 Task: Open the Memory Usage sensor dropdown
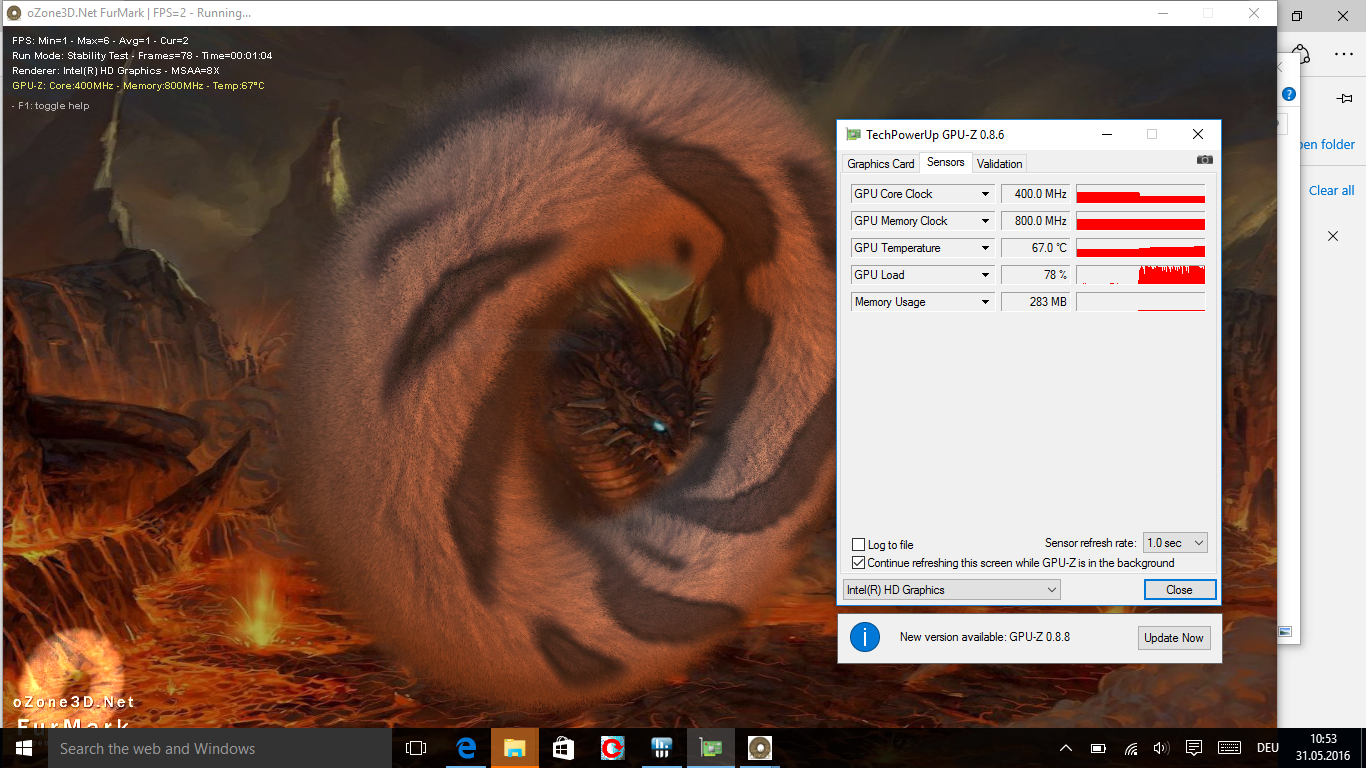[985, 302]
